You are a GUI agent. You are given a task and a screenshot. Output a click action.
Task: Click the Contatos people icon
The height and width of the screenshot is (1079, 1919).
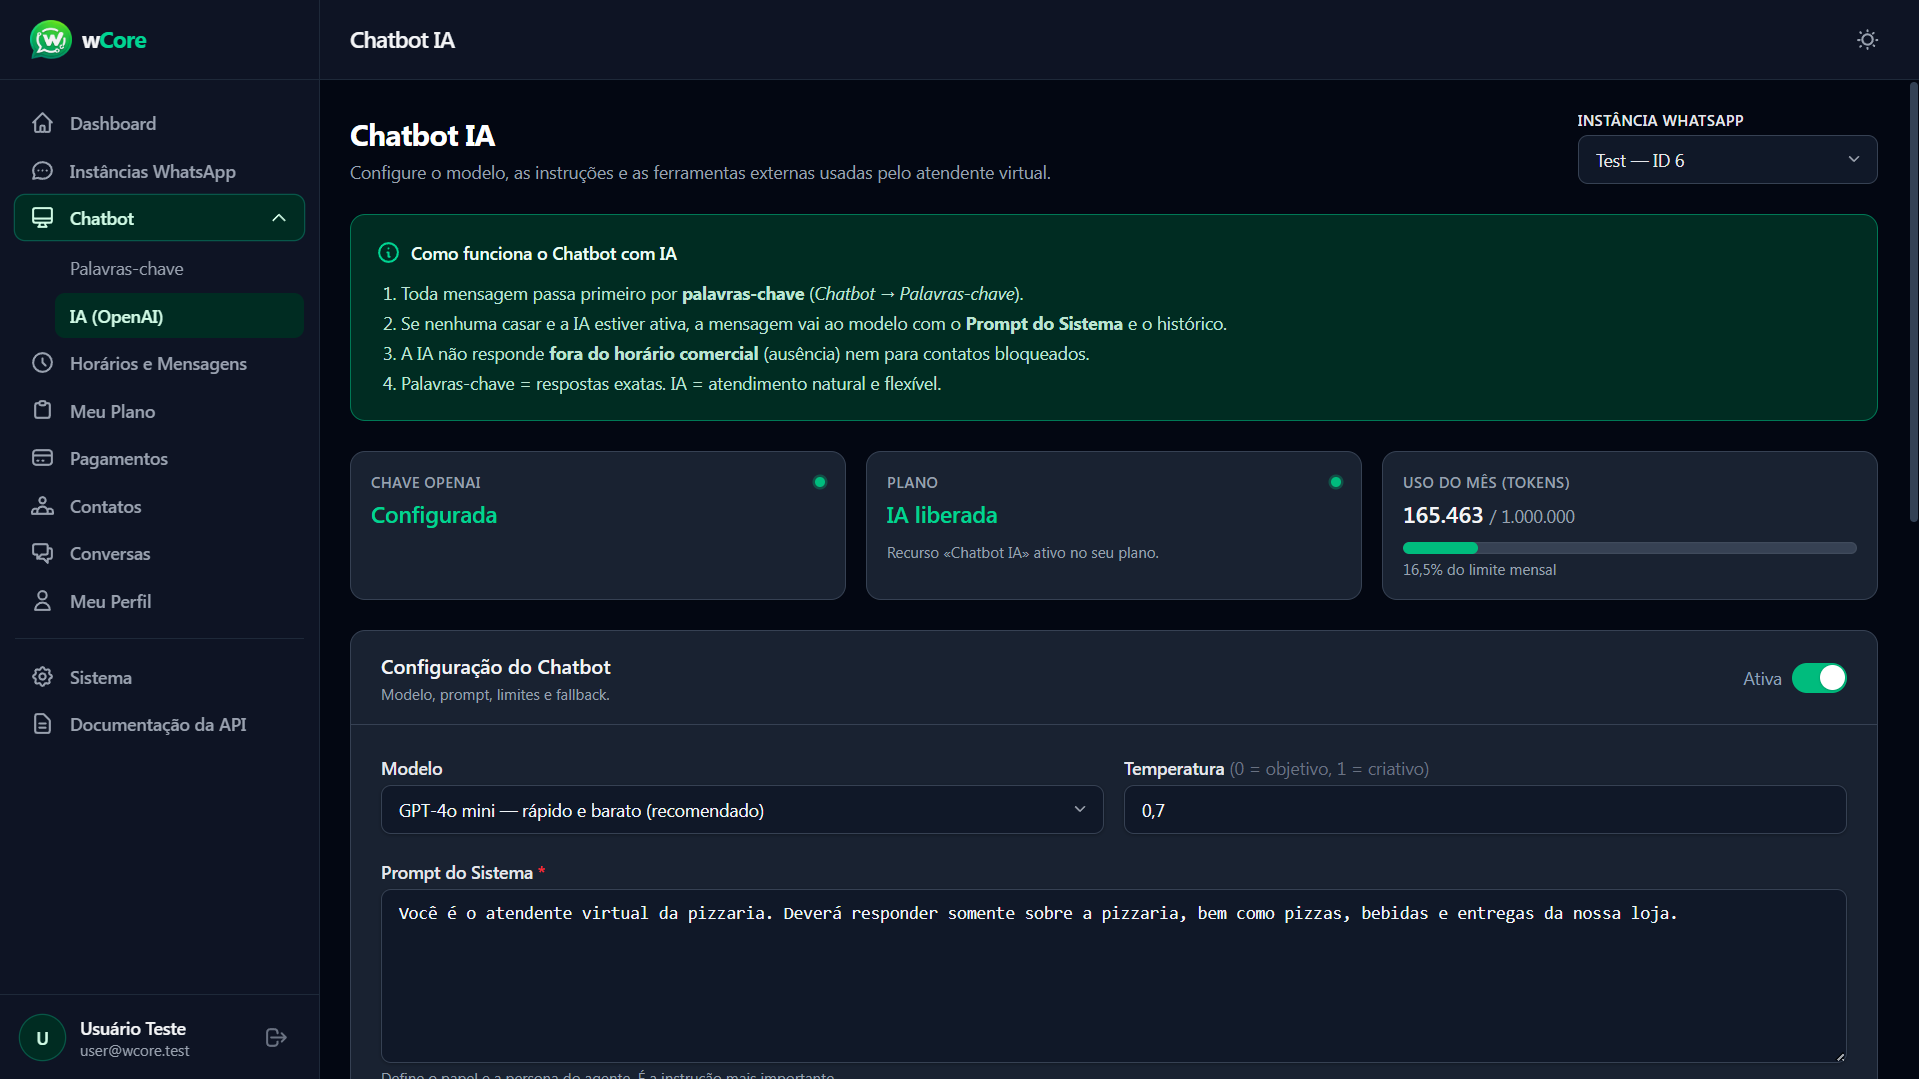tap(42, 506)
